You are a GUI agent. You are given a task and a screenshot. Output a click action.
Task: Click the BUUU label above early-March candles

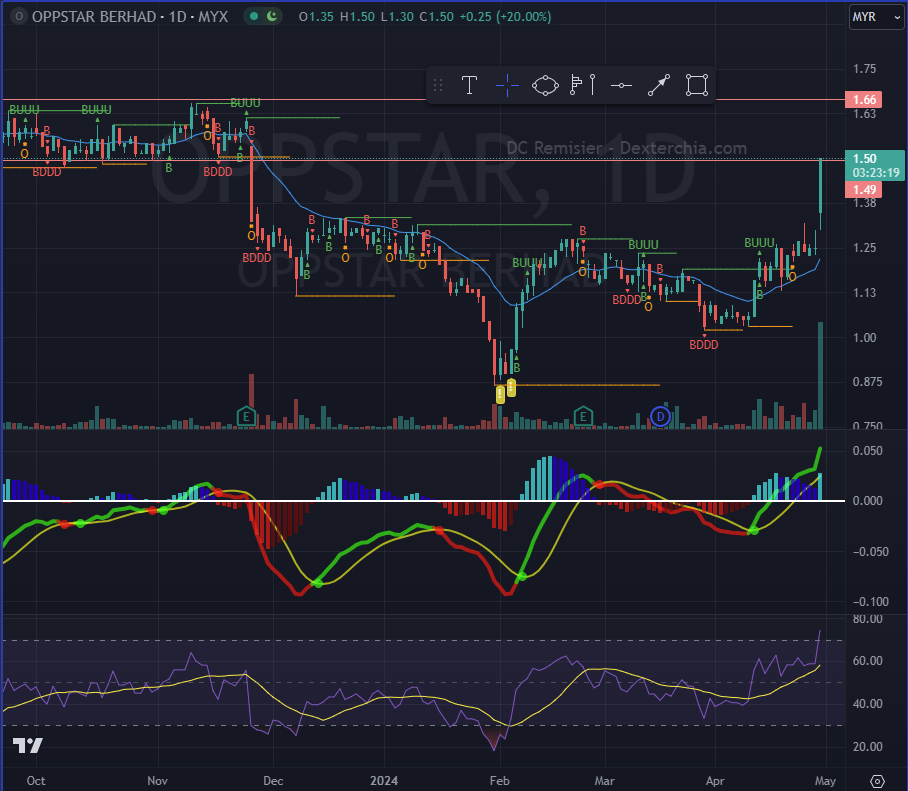pos(643,244)
